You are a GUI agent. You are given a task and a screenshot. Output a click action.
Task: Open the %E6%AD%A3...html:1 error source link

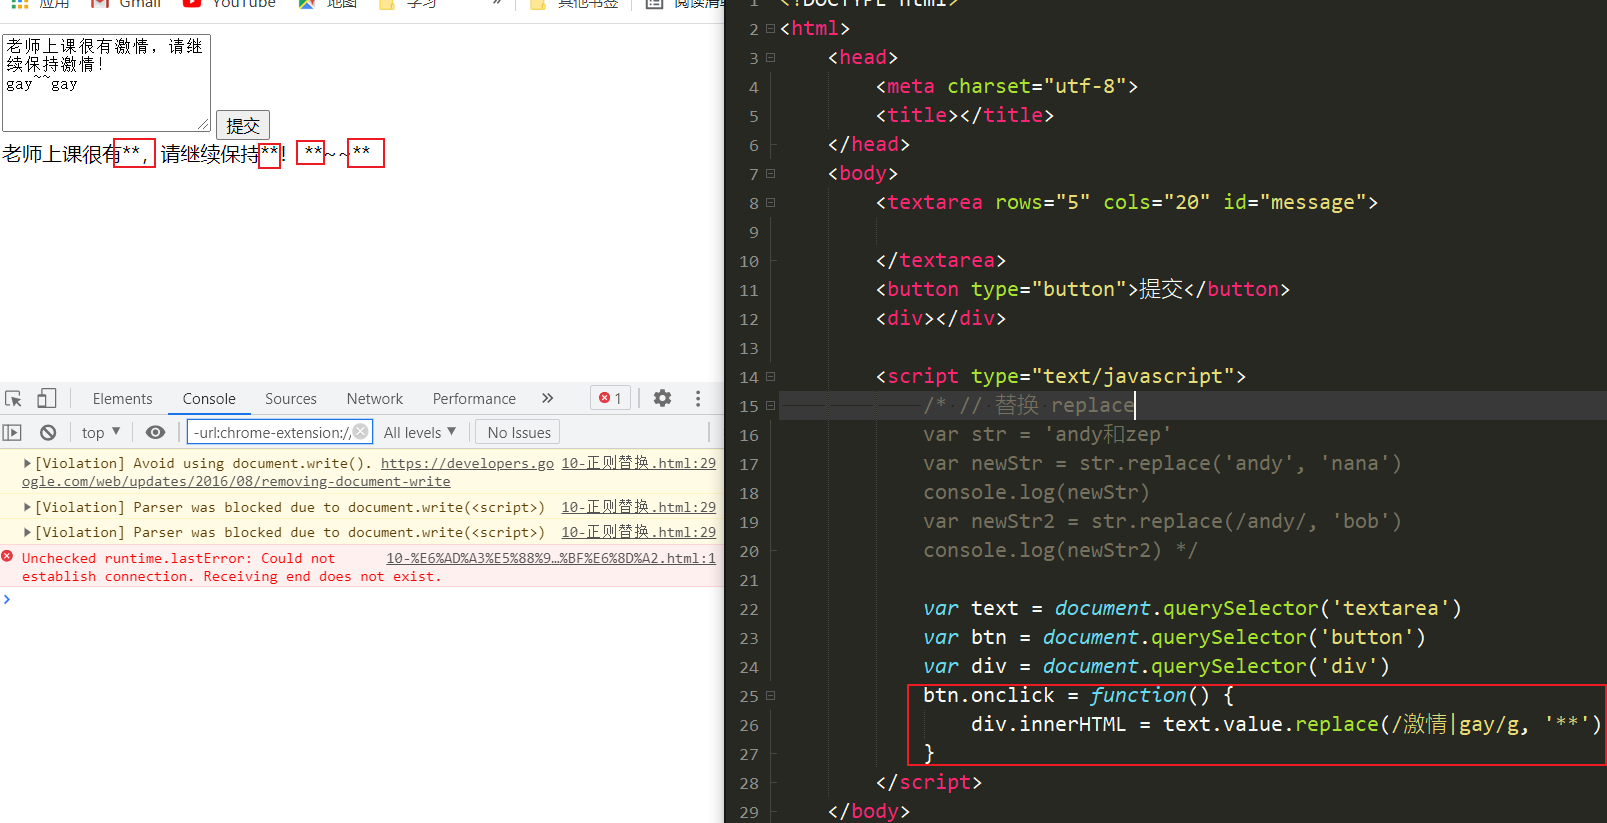point(551,558)
